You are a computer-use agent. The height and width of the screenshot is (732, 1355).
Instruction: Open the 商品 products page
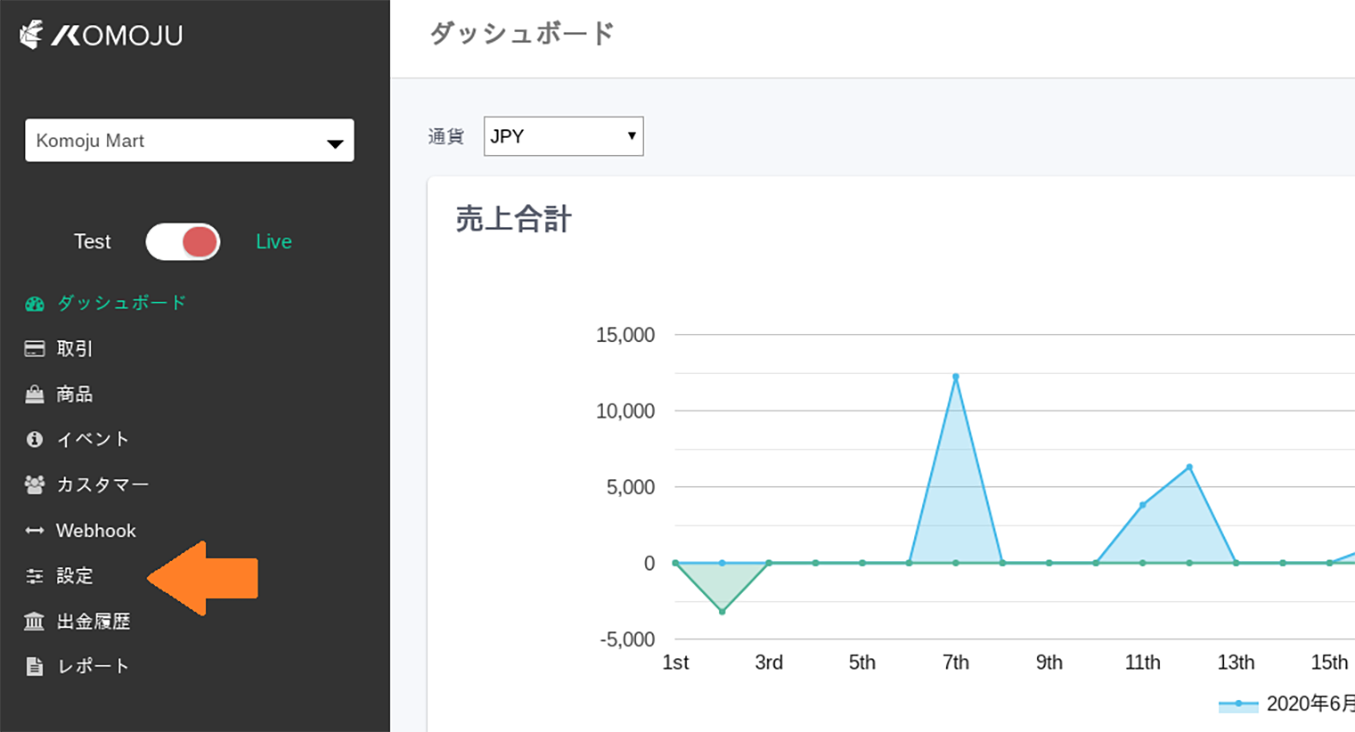click(x=75, y=394)
